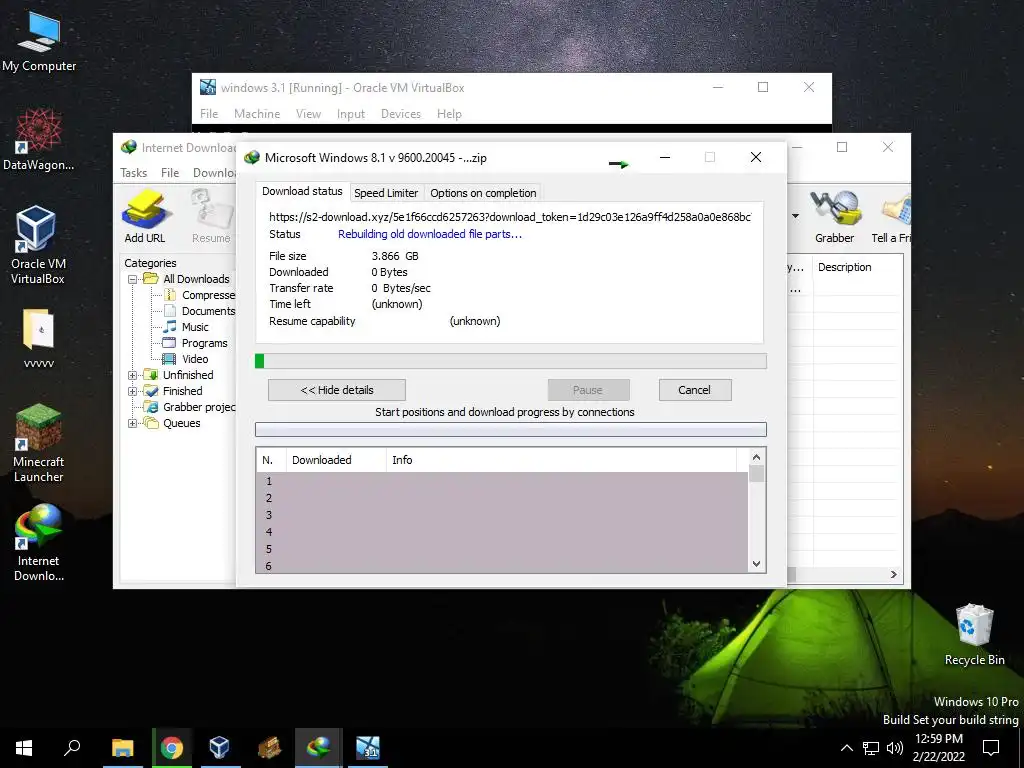Click the download URL text

point(510,217)
